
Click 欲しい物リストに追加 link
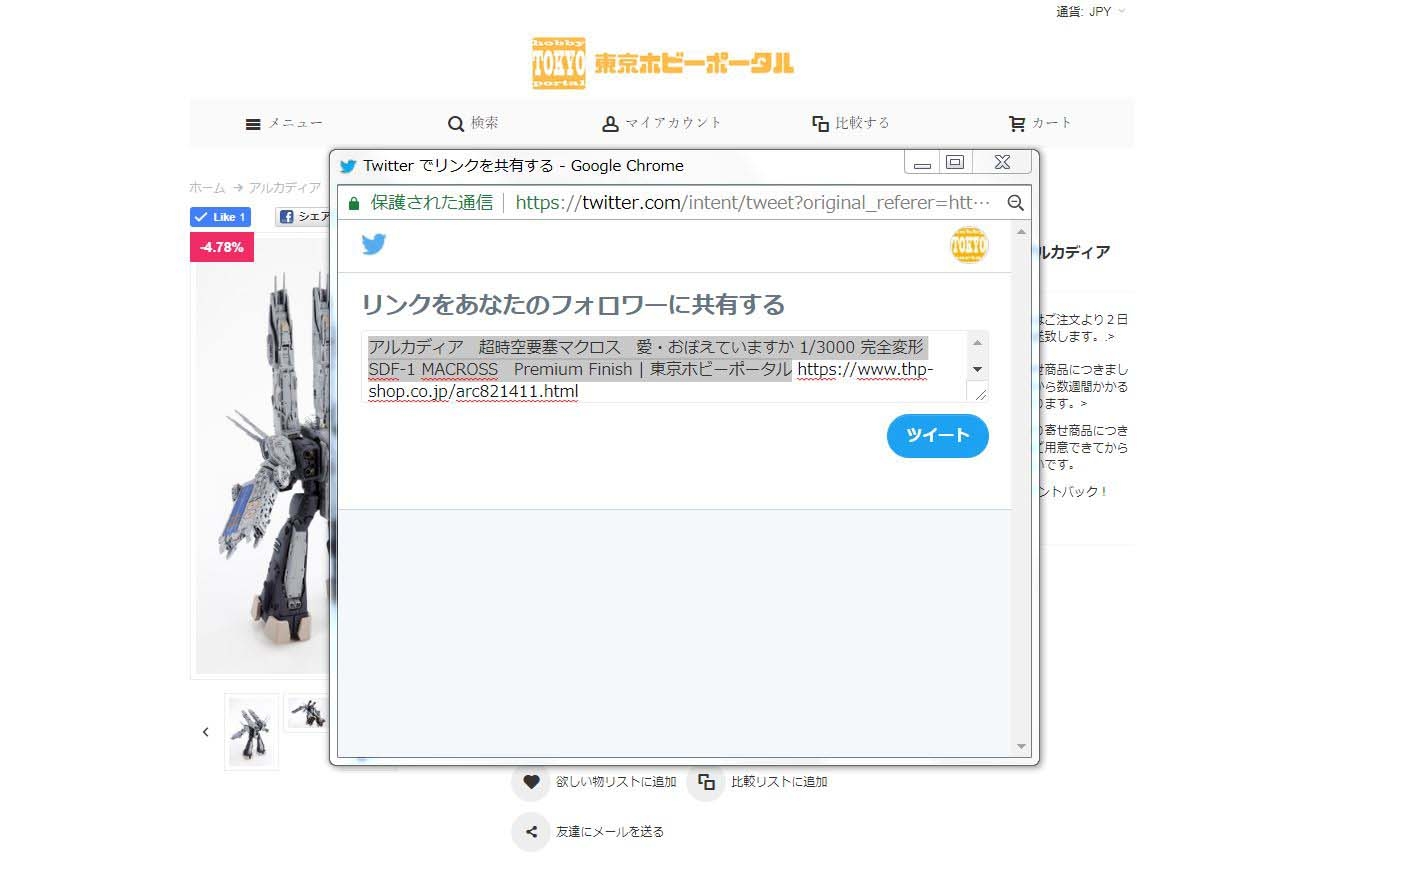click(617, 782)
